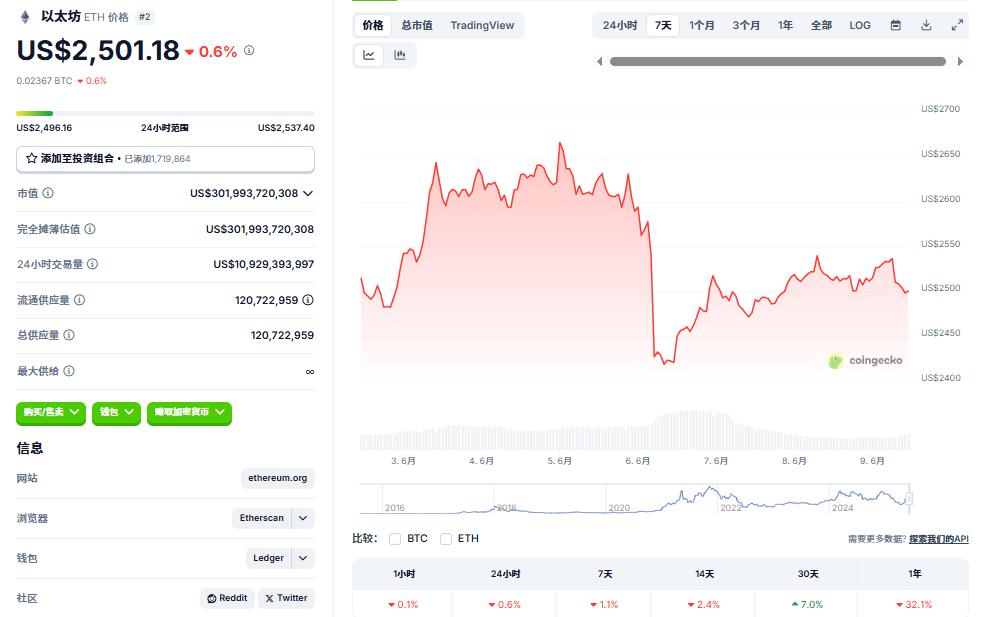Open Reddit community link
The width and height of the screenshot is (983, 617).
click(227, 598)
